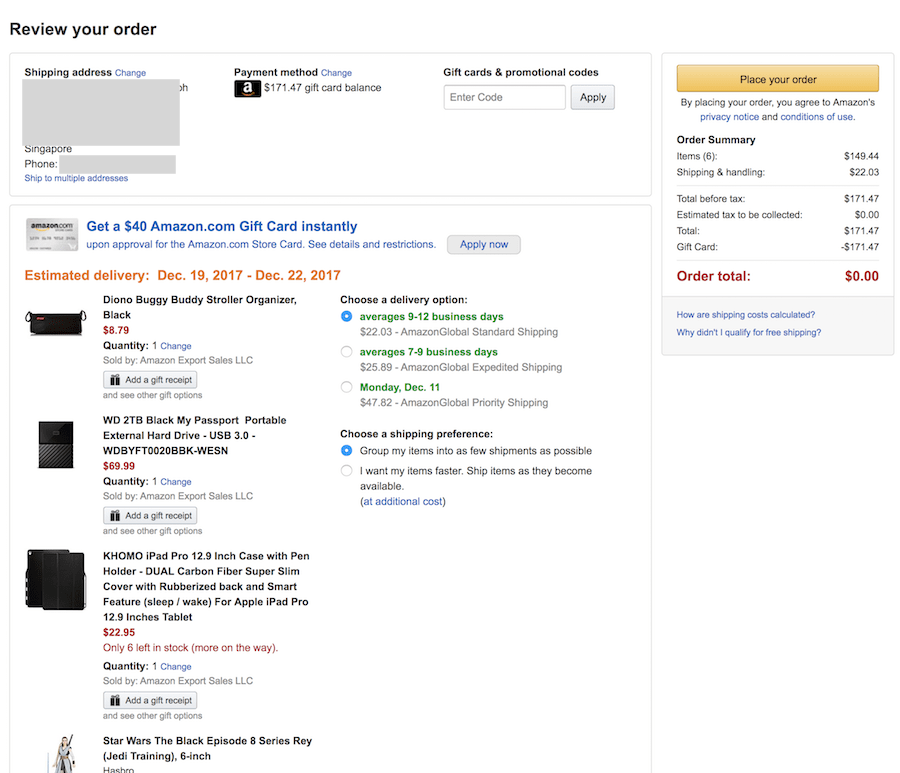Viewport: 900px width, 773px height.
Task: Change quantity of KHOMO iPad Pro case
Action: click(176, 667)
